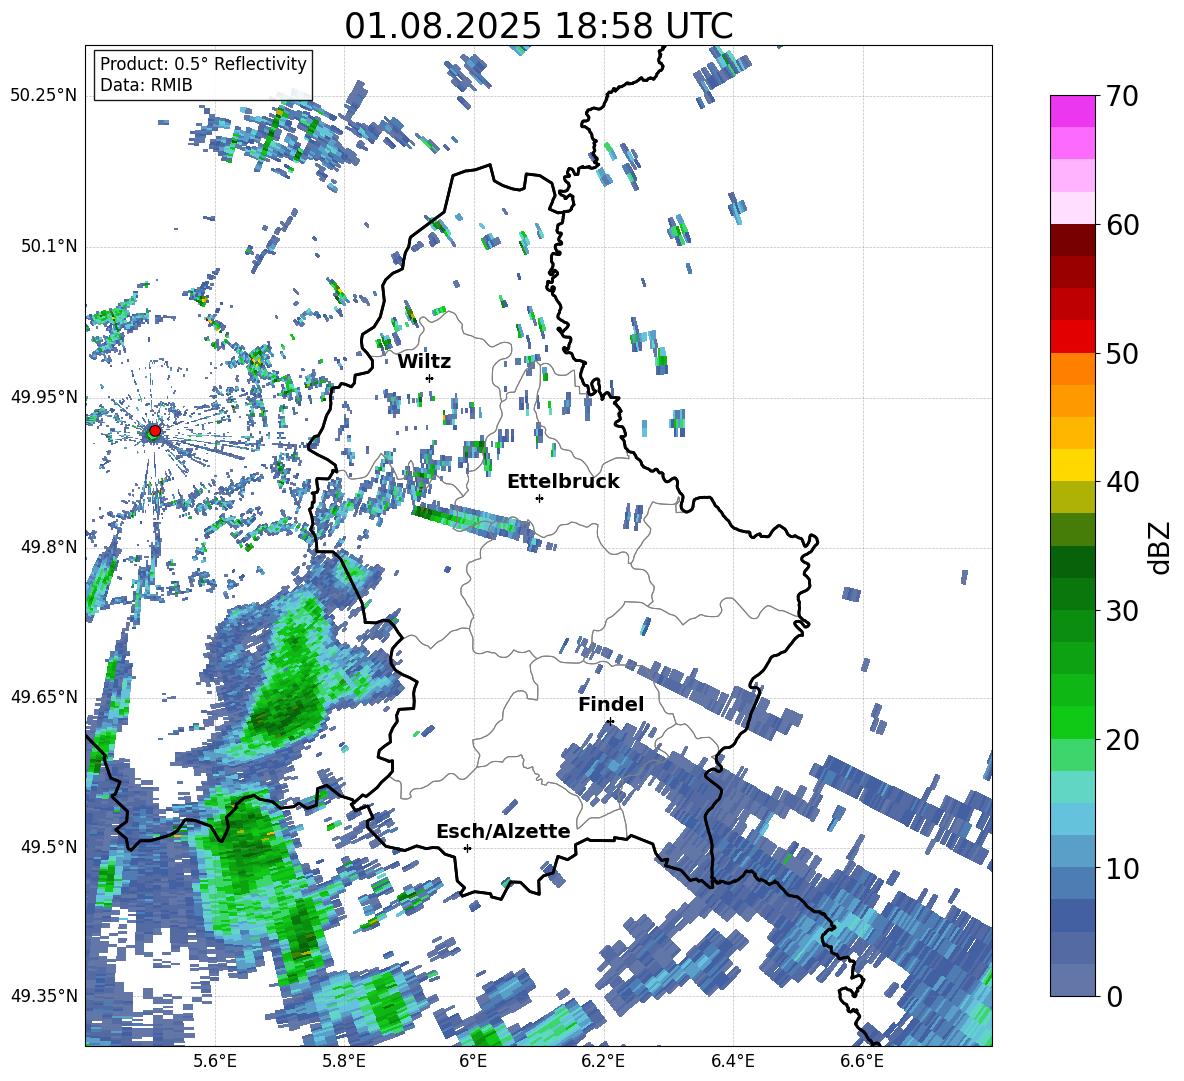Click the Findel station label
Image resolution: width=1184 pixels, height=1081 pixels.
(x=611, y=704)
